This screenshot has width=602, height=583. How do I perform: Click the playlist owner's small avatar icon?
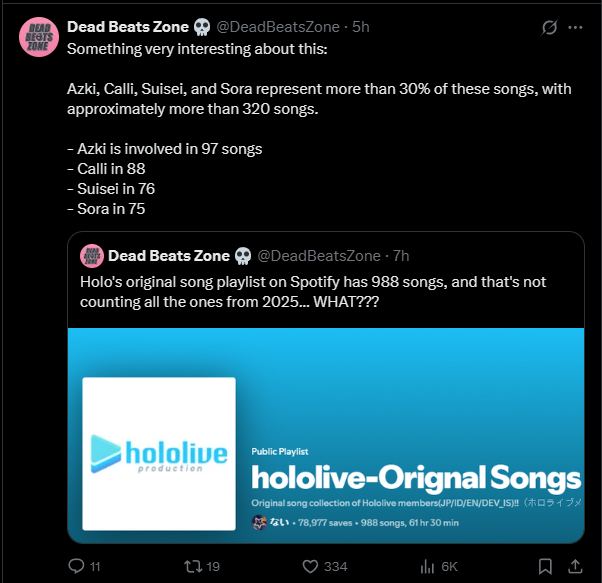tap(259, 522)
